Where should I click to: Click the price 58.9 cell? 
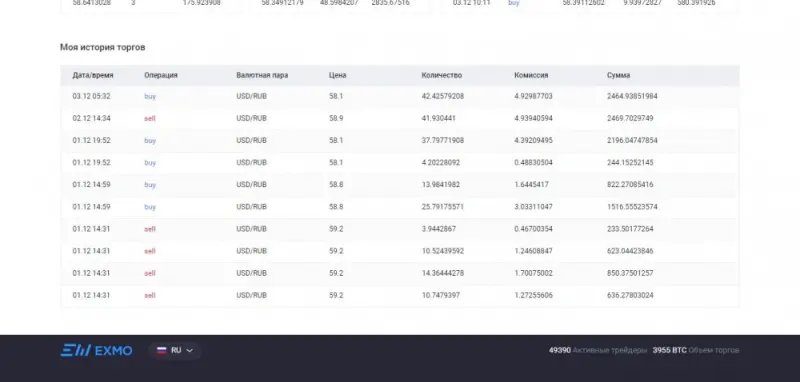coord(336,118)
